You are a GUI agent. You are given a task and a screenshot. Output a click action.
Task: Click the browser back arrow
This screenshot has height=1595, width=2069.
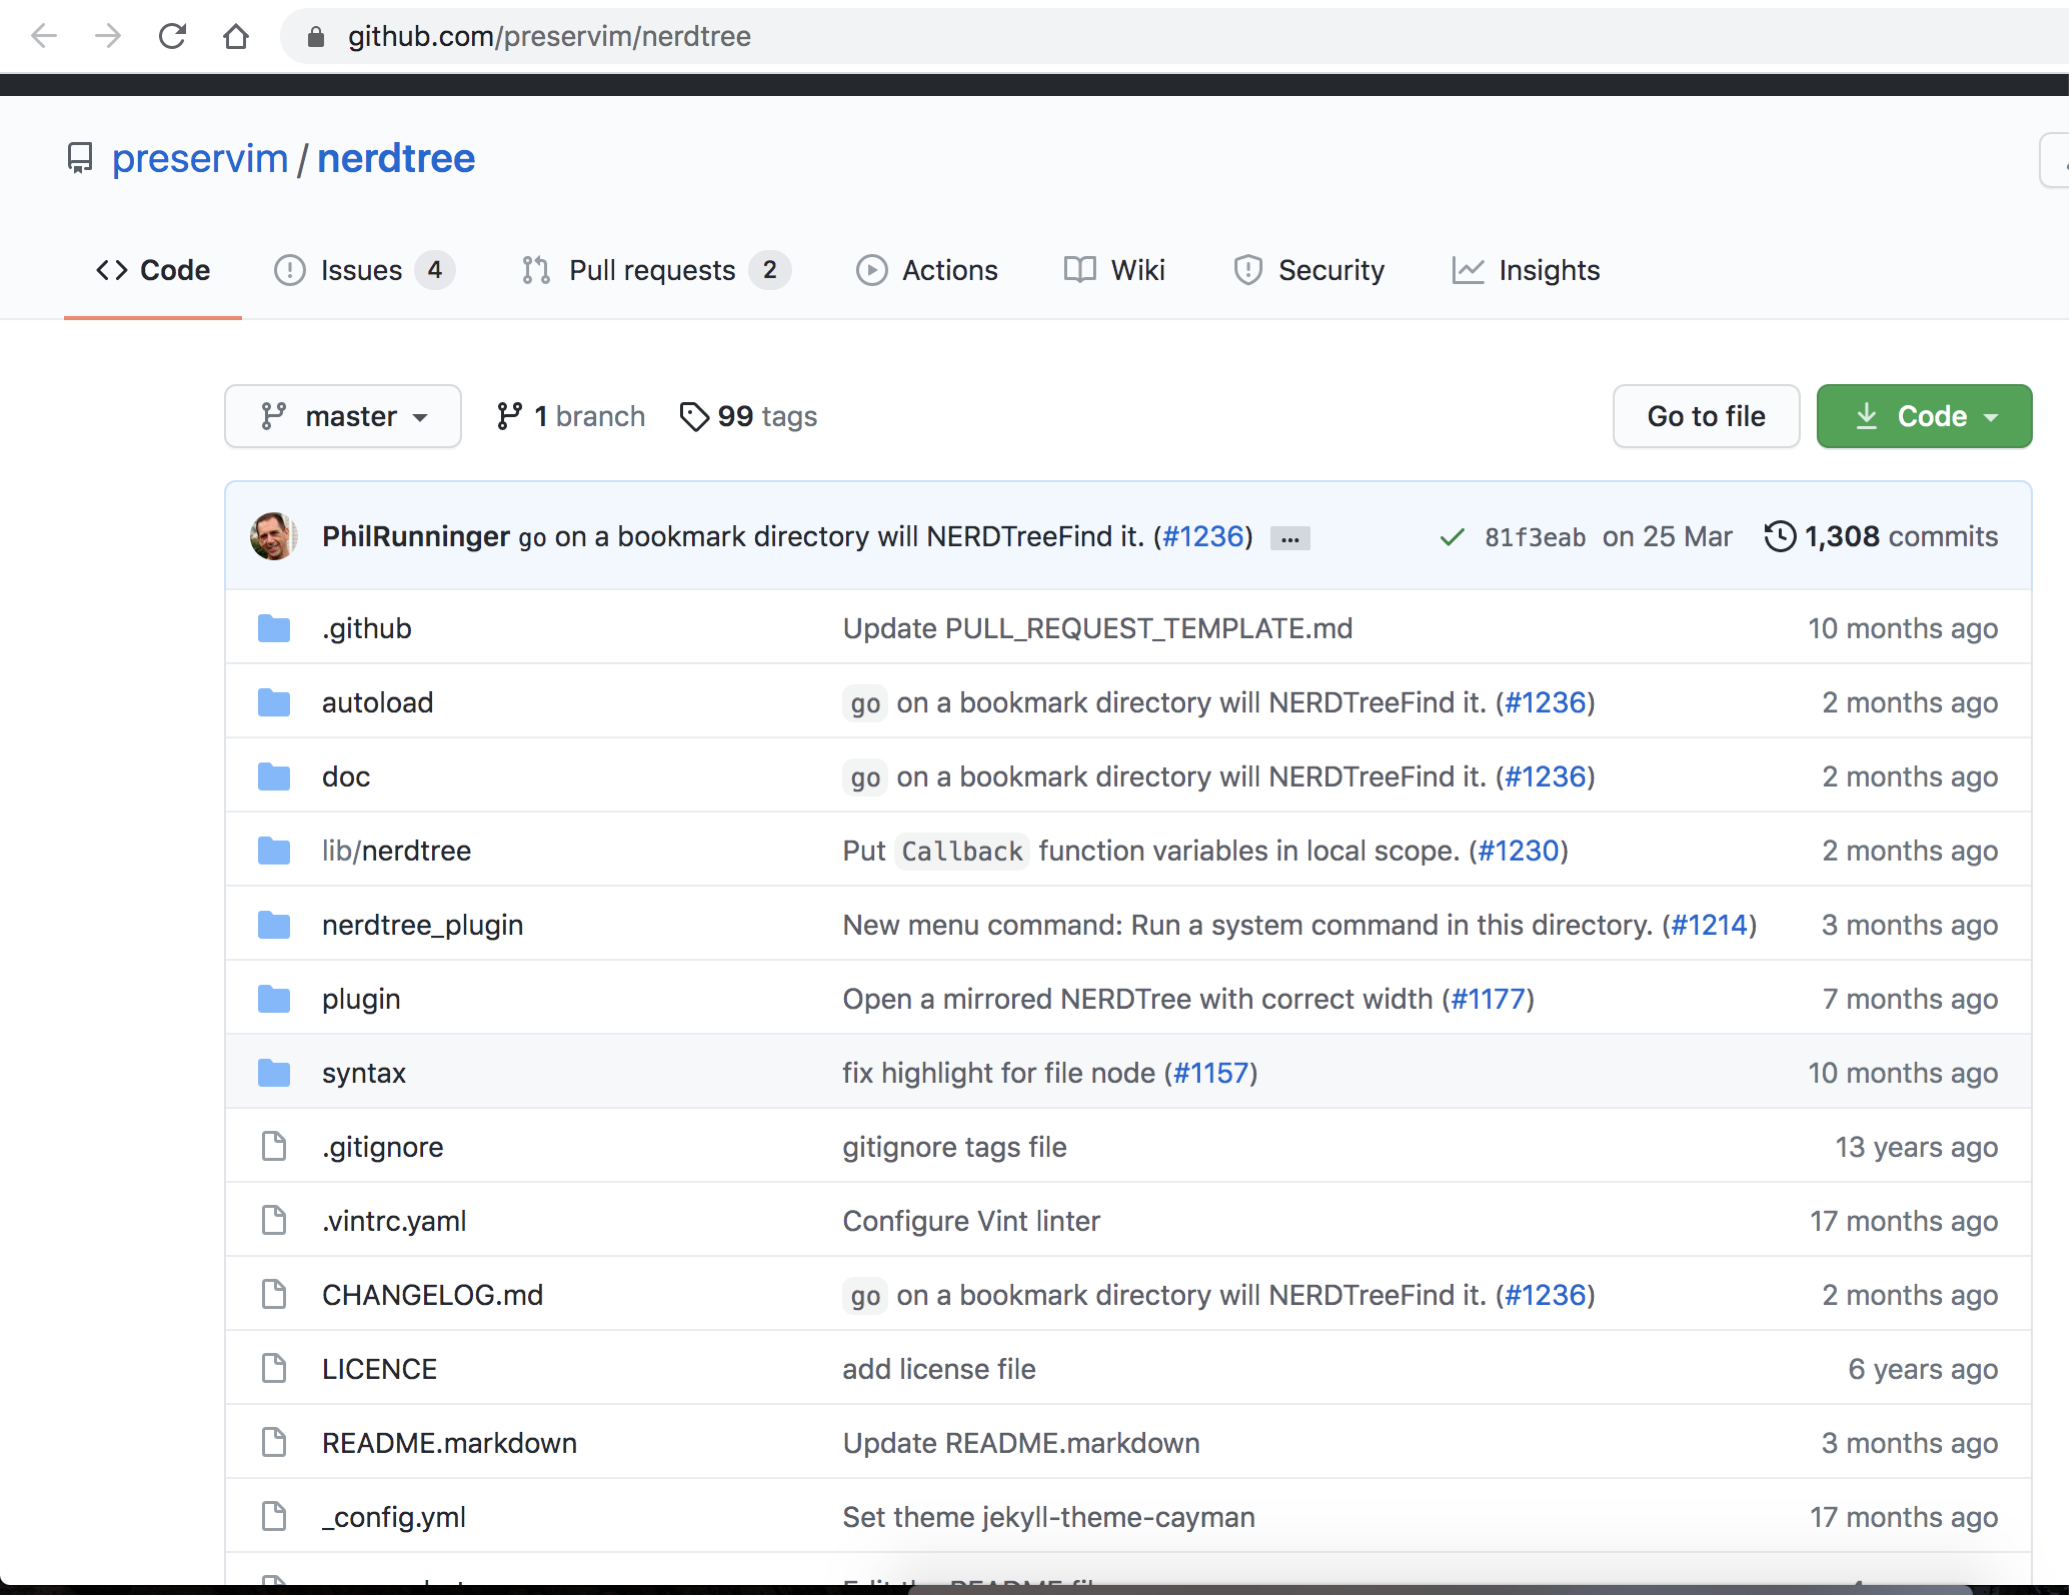coord(44,37)
